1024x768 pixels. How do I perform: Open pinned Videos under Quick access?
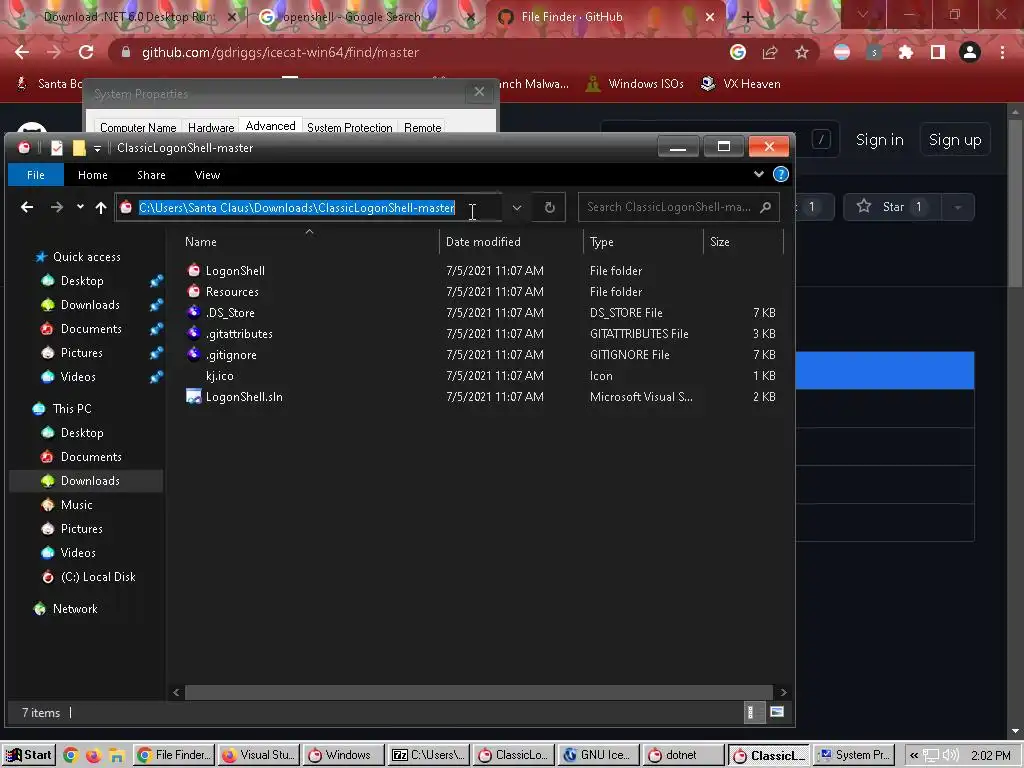pos(78,377)
